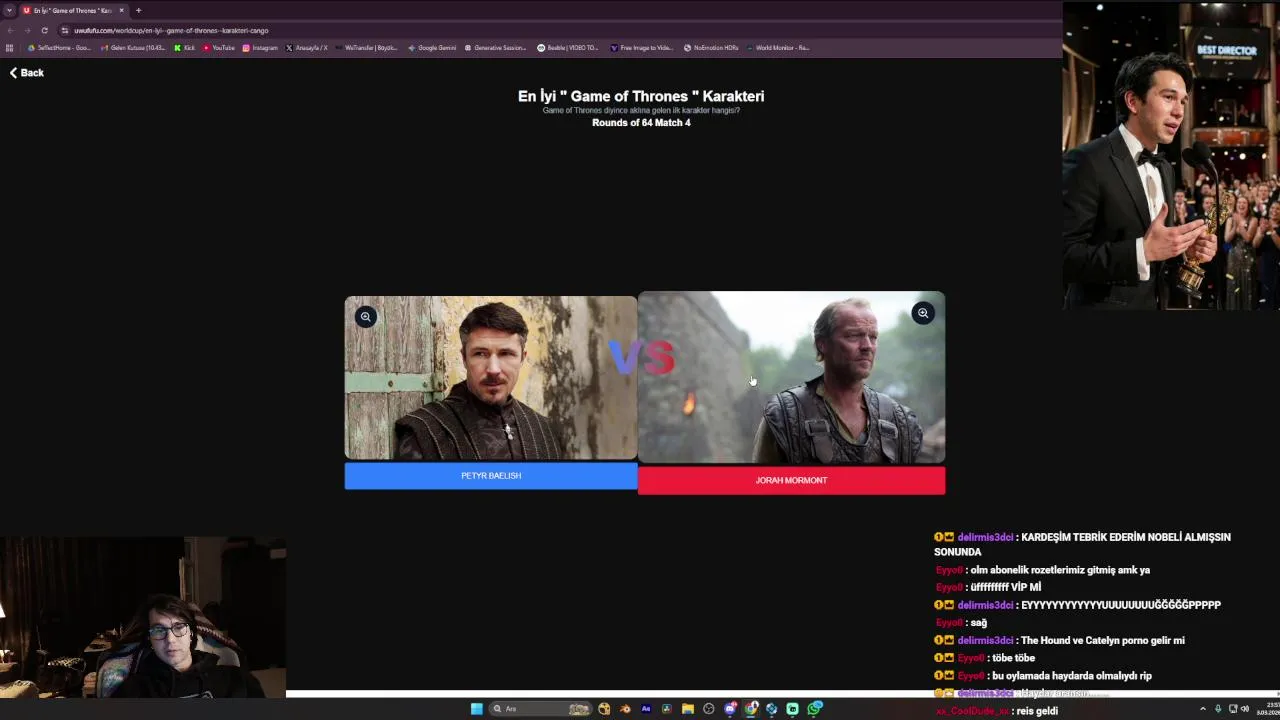This screenshot has width=1280, height=720.
Task: Open the Google Gemini bookmark
Action: [x=432, y=47]
